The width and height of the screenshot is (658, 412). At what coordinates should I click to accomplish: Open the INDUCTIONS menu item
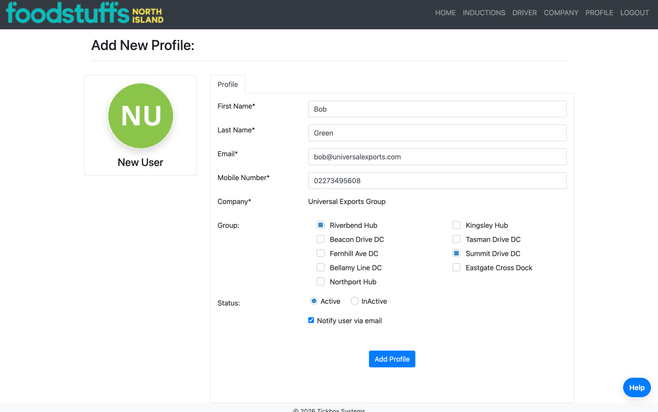coord(484,13)
